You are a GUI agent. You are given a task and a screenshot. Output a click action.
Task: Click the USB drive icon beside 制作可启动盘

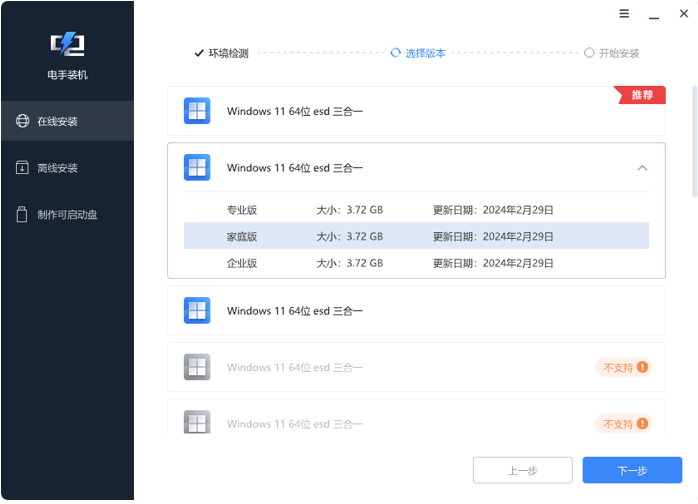point(22,214)
